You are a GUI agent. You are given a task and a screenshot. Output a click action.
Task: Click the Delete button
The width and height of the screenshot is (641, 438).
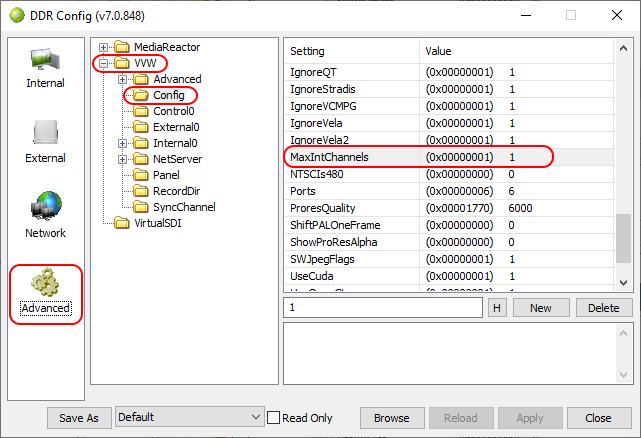point(603,308)
